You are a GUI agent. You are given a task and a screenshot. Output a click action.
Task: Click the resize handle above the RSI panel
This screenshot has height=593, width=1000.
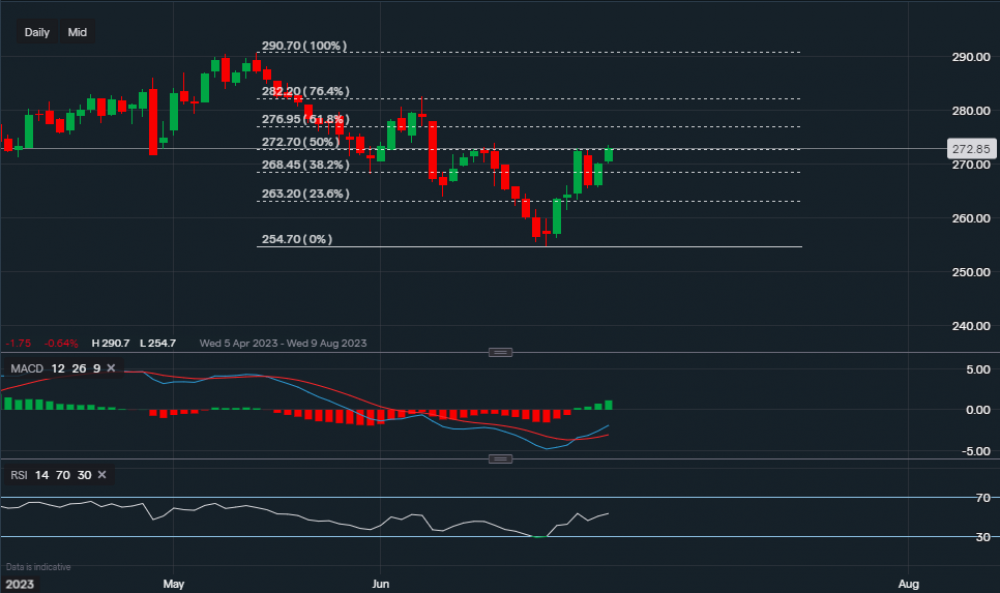(500, 458)
